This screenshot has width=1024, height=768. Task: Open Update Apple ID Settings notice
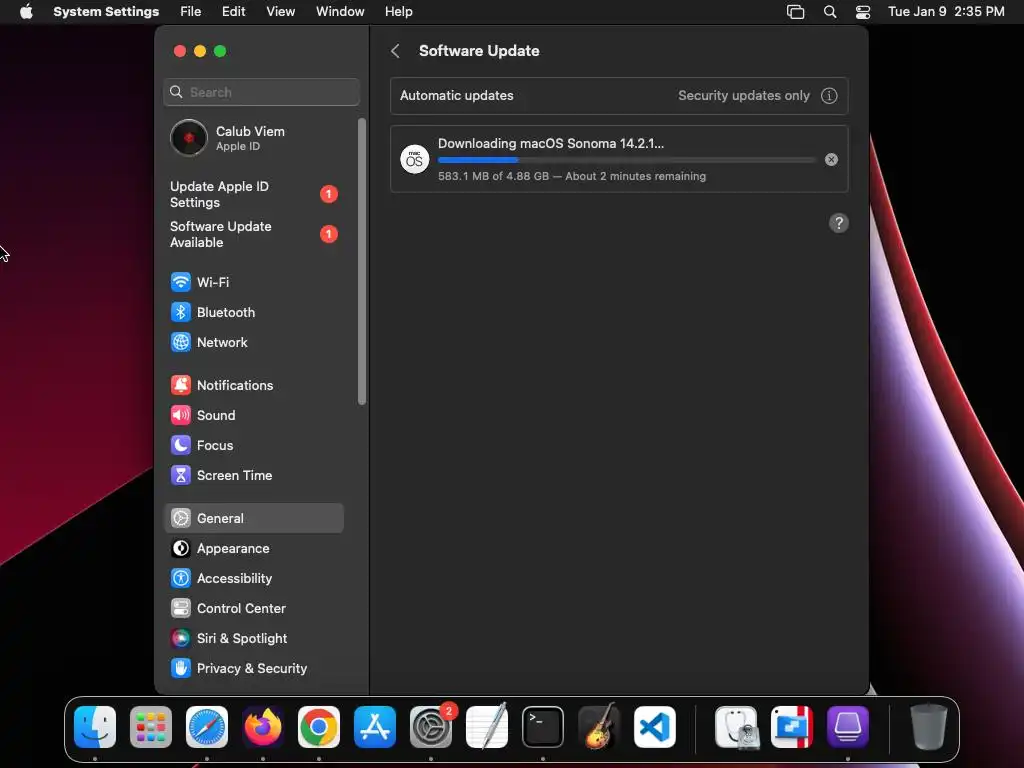click(253, 195)
